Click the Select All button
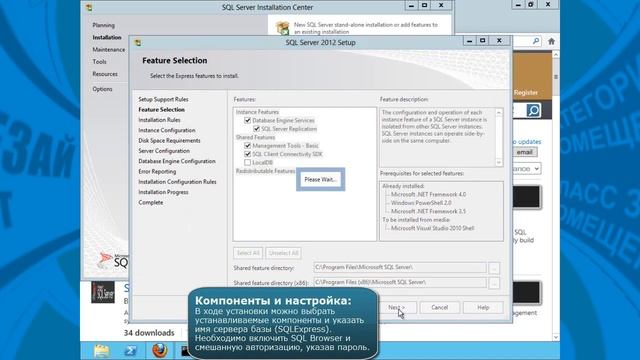 tap(248, 253)
